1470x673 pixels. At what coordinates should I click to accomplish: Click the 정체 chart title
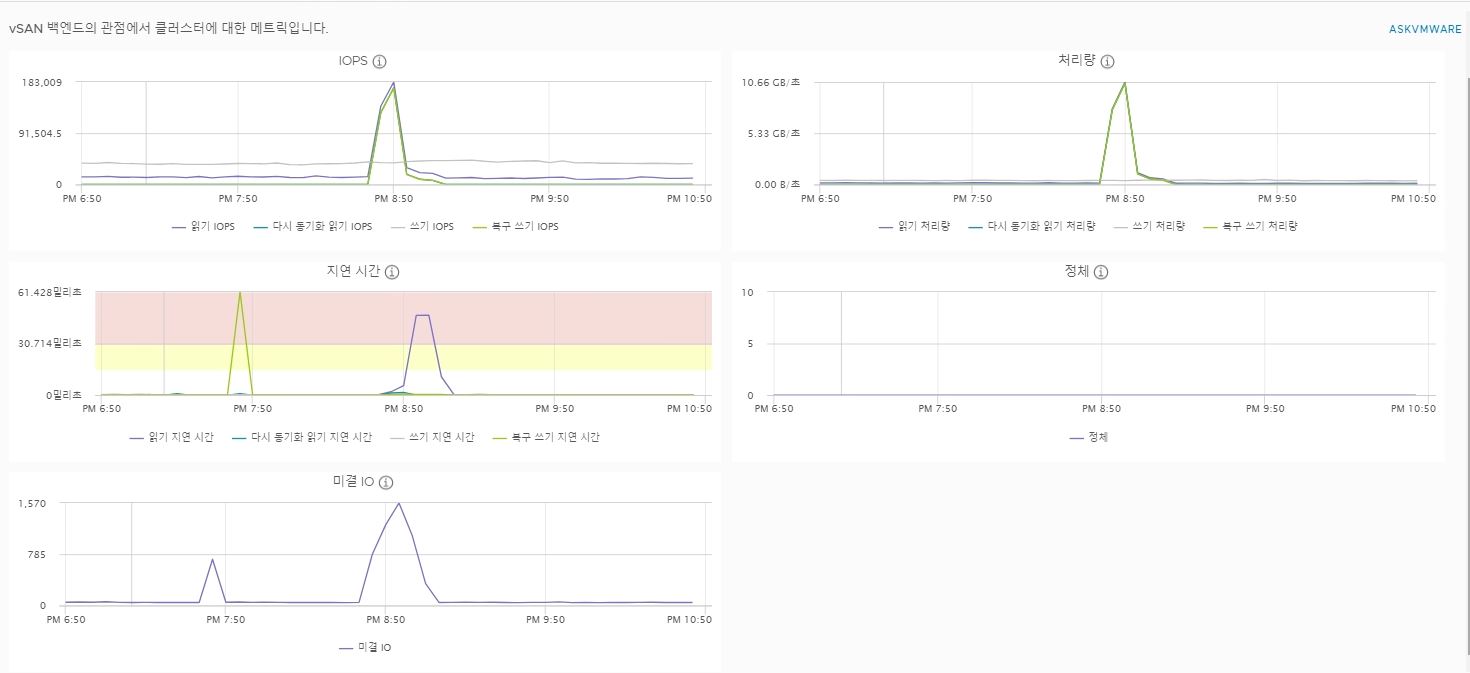(1077, 272)
